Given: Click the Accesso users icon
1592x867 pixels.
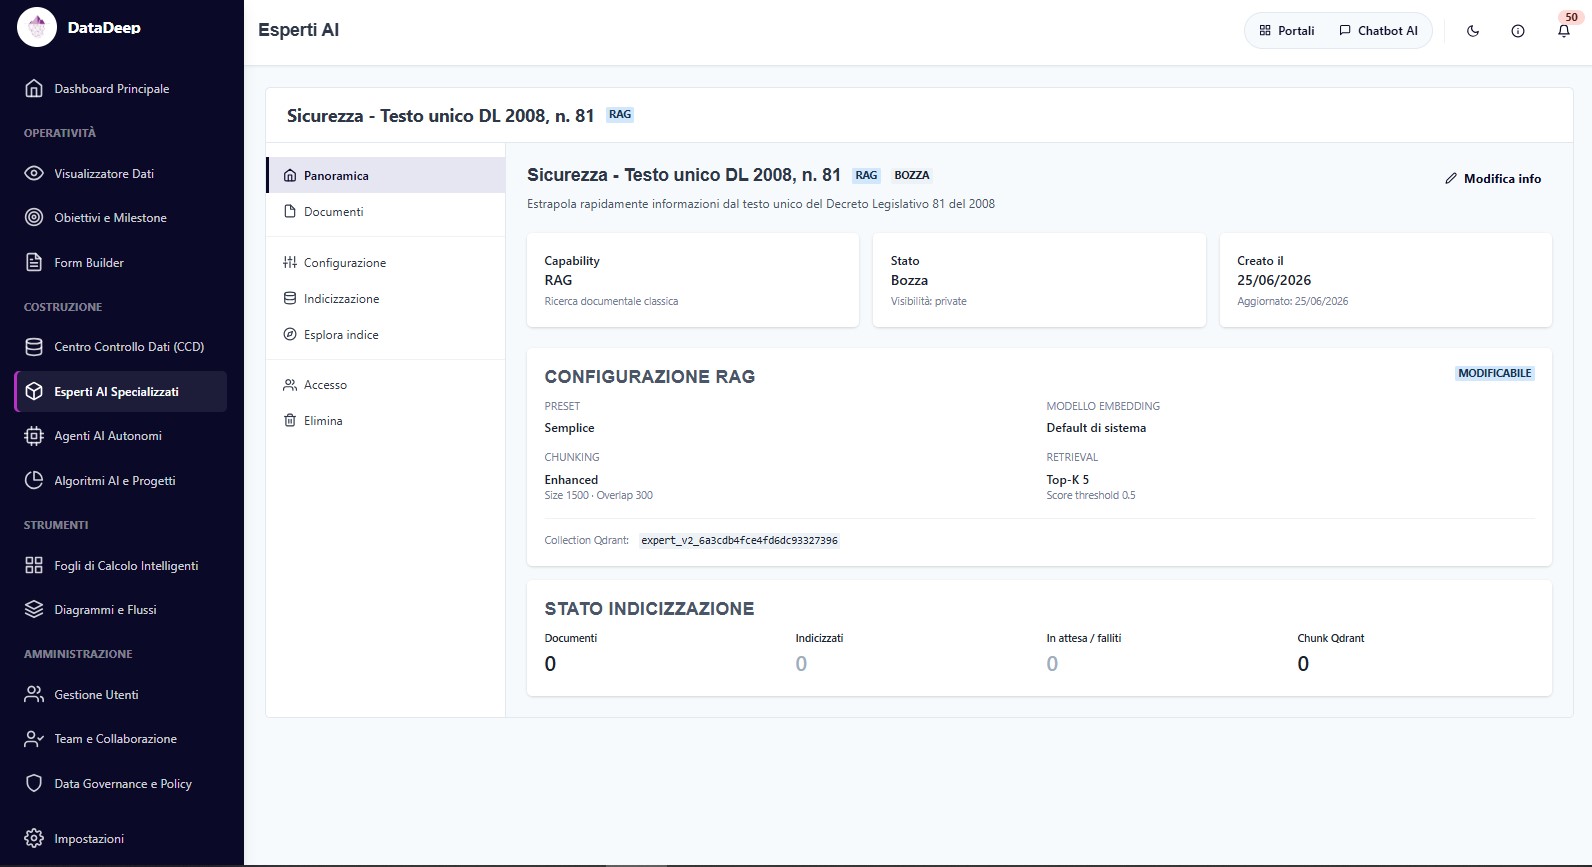Looking at the screenshot, I should click(290, 384).
